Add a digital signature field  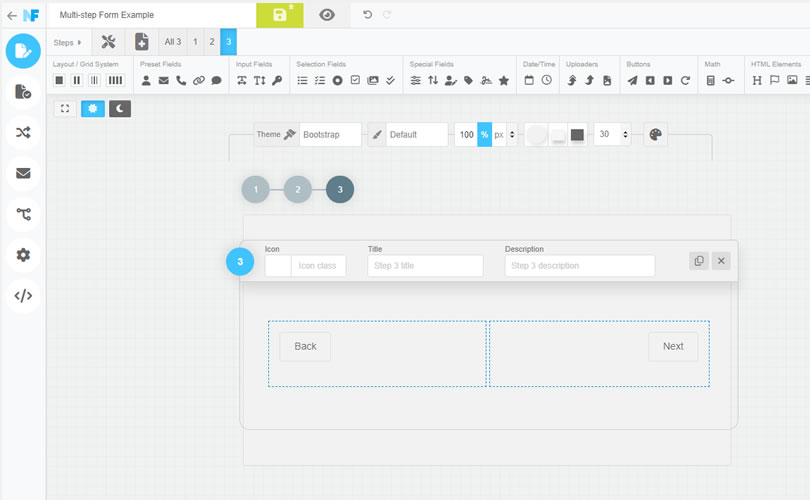coord(486,80)
